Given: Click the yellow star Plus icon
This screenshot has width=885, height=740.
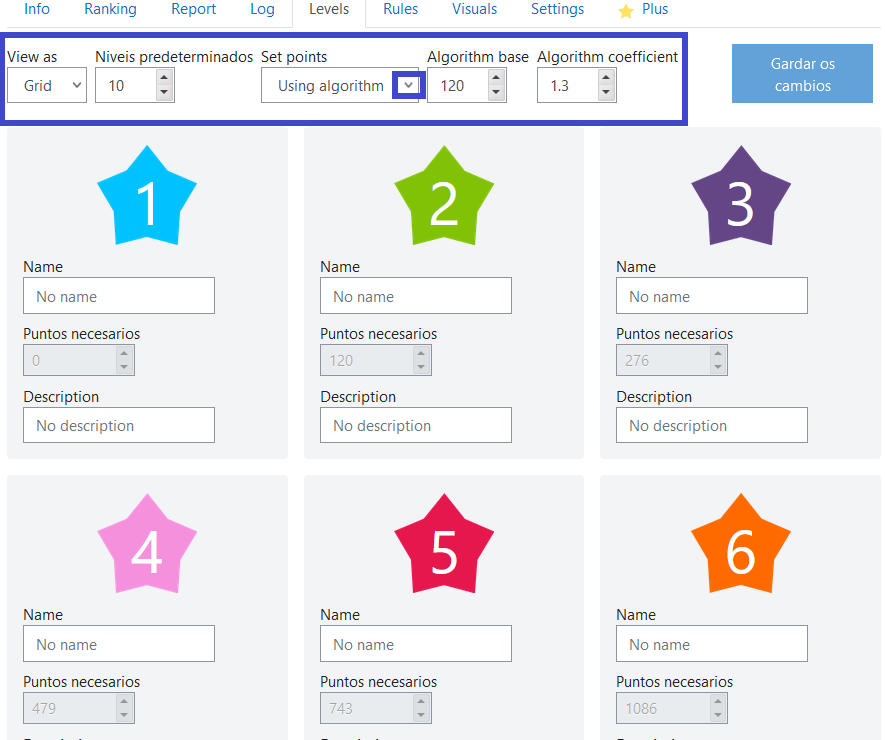Looking at the screenshot, I should pos(626,11).
